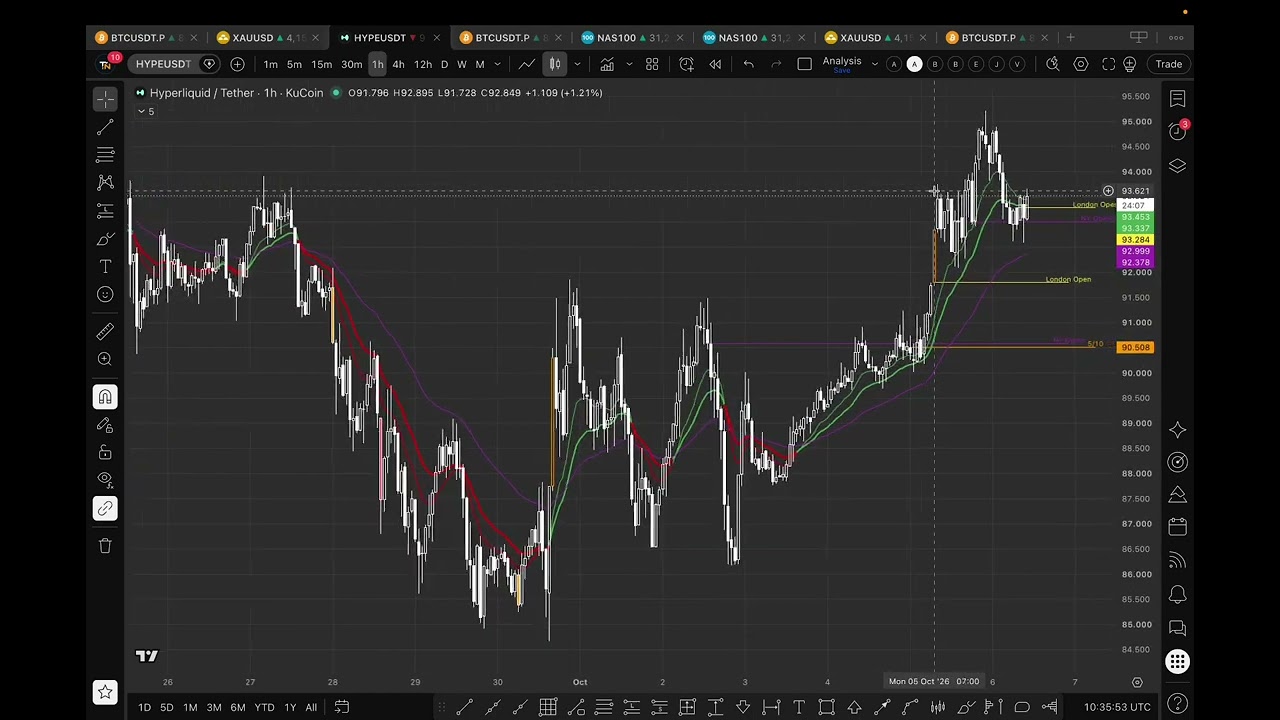
Task: Select the 15m timeframe
Action: coord(321,64)
